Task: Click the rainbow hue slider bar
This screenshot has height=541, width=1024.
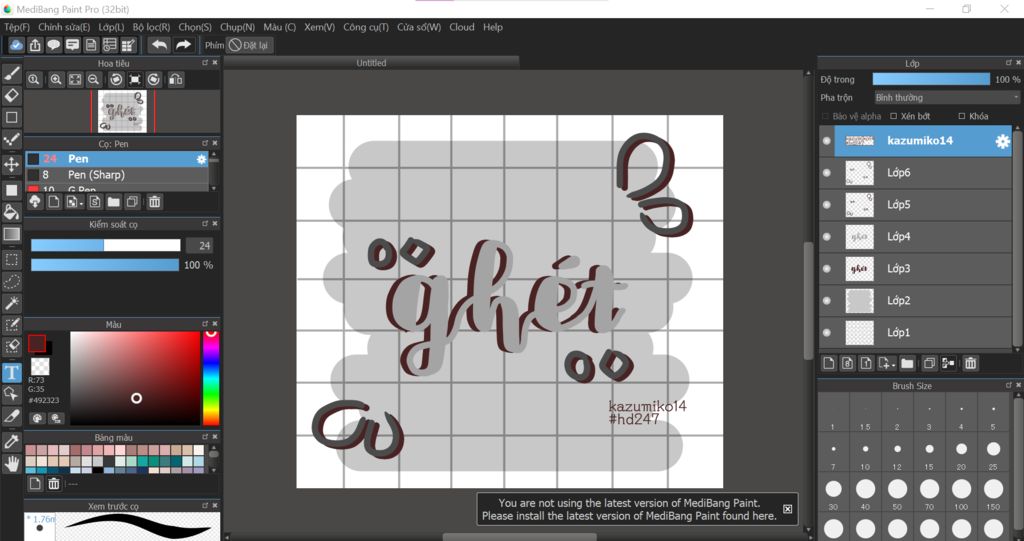Action: coord(211,380)
